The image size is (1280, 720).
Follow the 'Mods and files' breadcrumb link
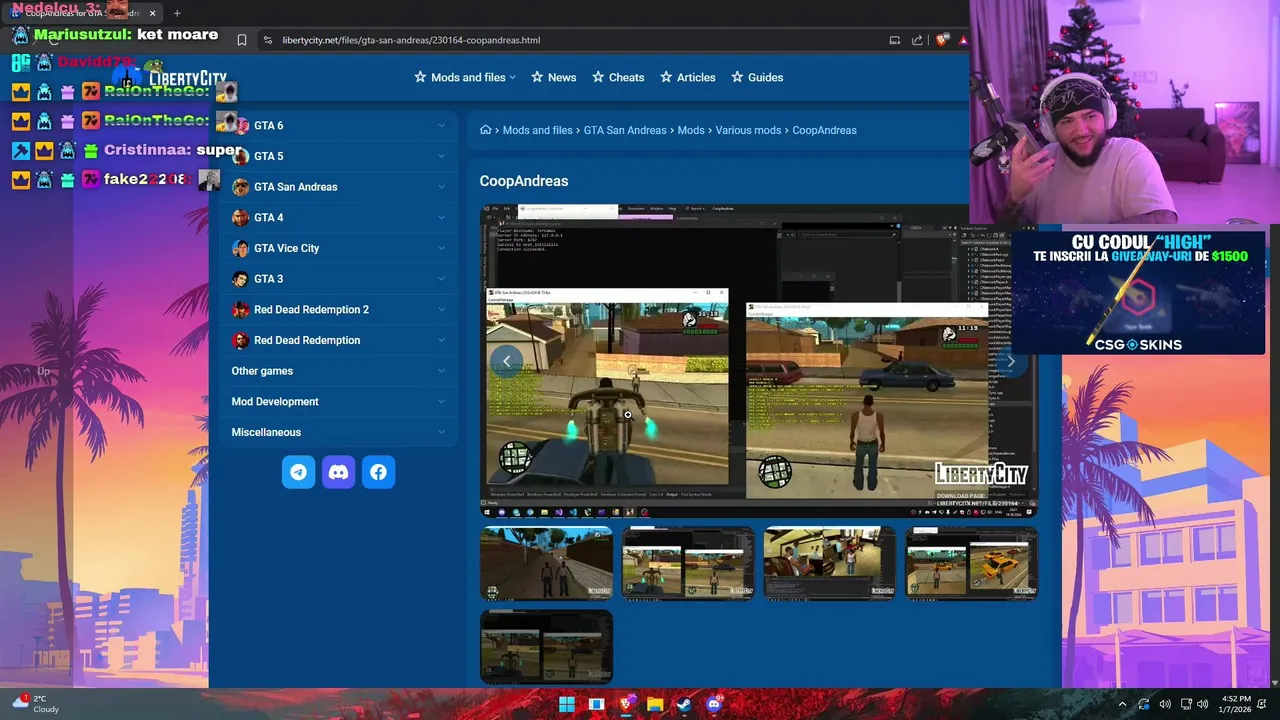tap(537, 130)
